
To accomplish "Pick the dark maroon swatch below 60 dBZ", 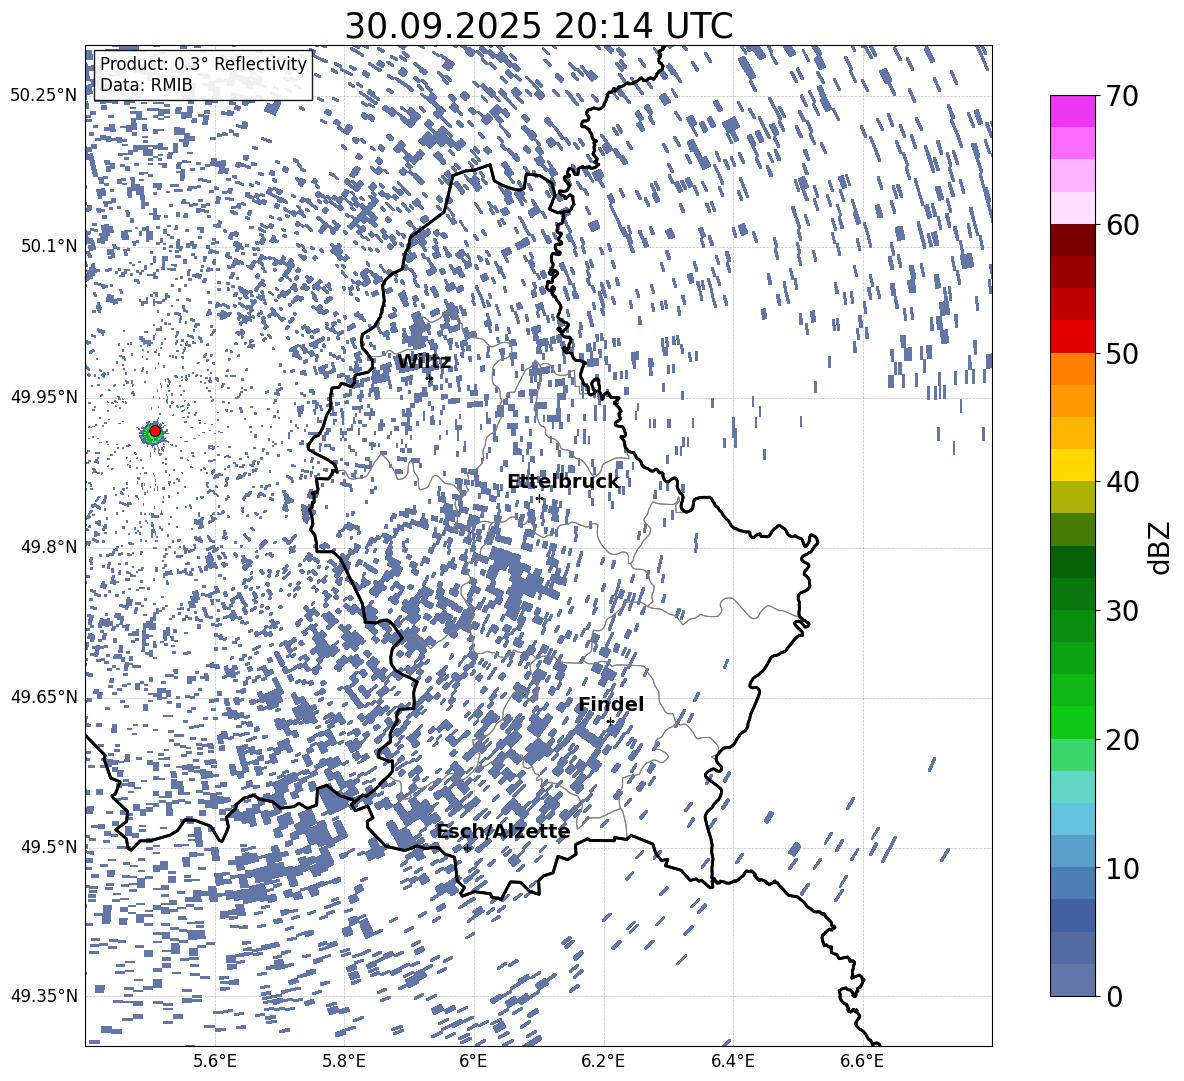I will (1073, 241).
